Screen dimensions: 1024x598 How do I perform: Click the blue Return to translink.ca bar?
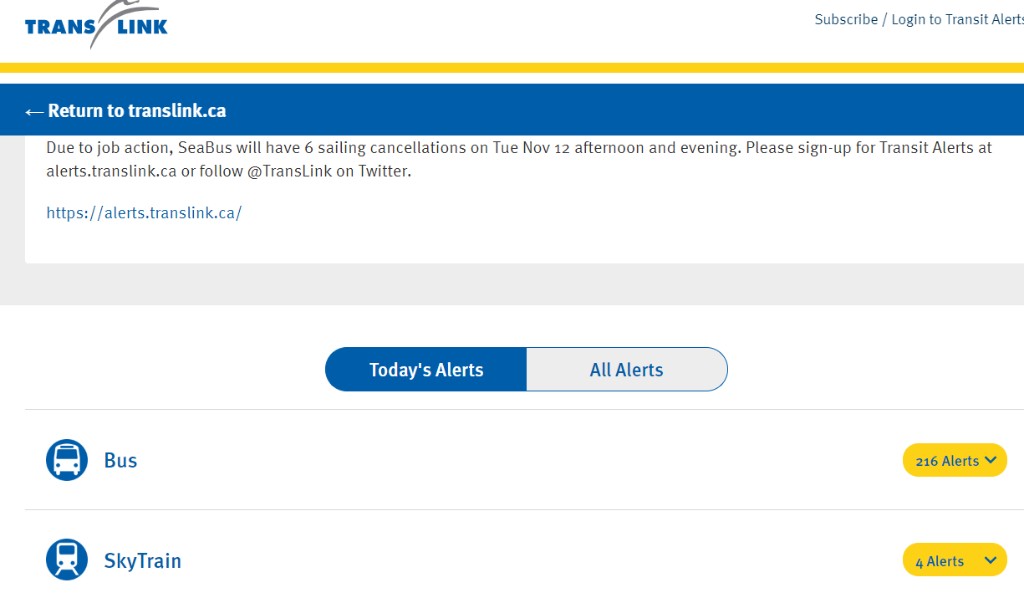tap(512, 110)
